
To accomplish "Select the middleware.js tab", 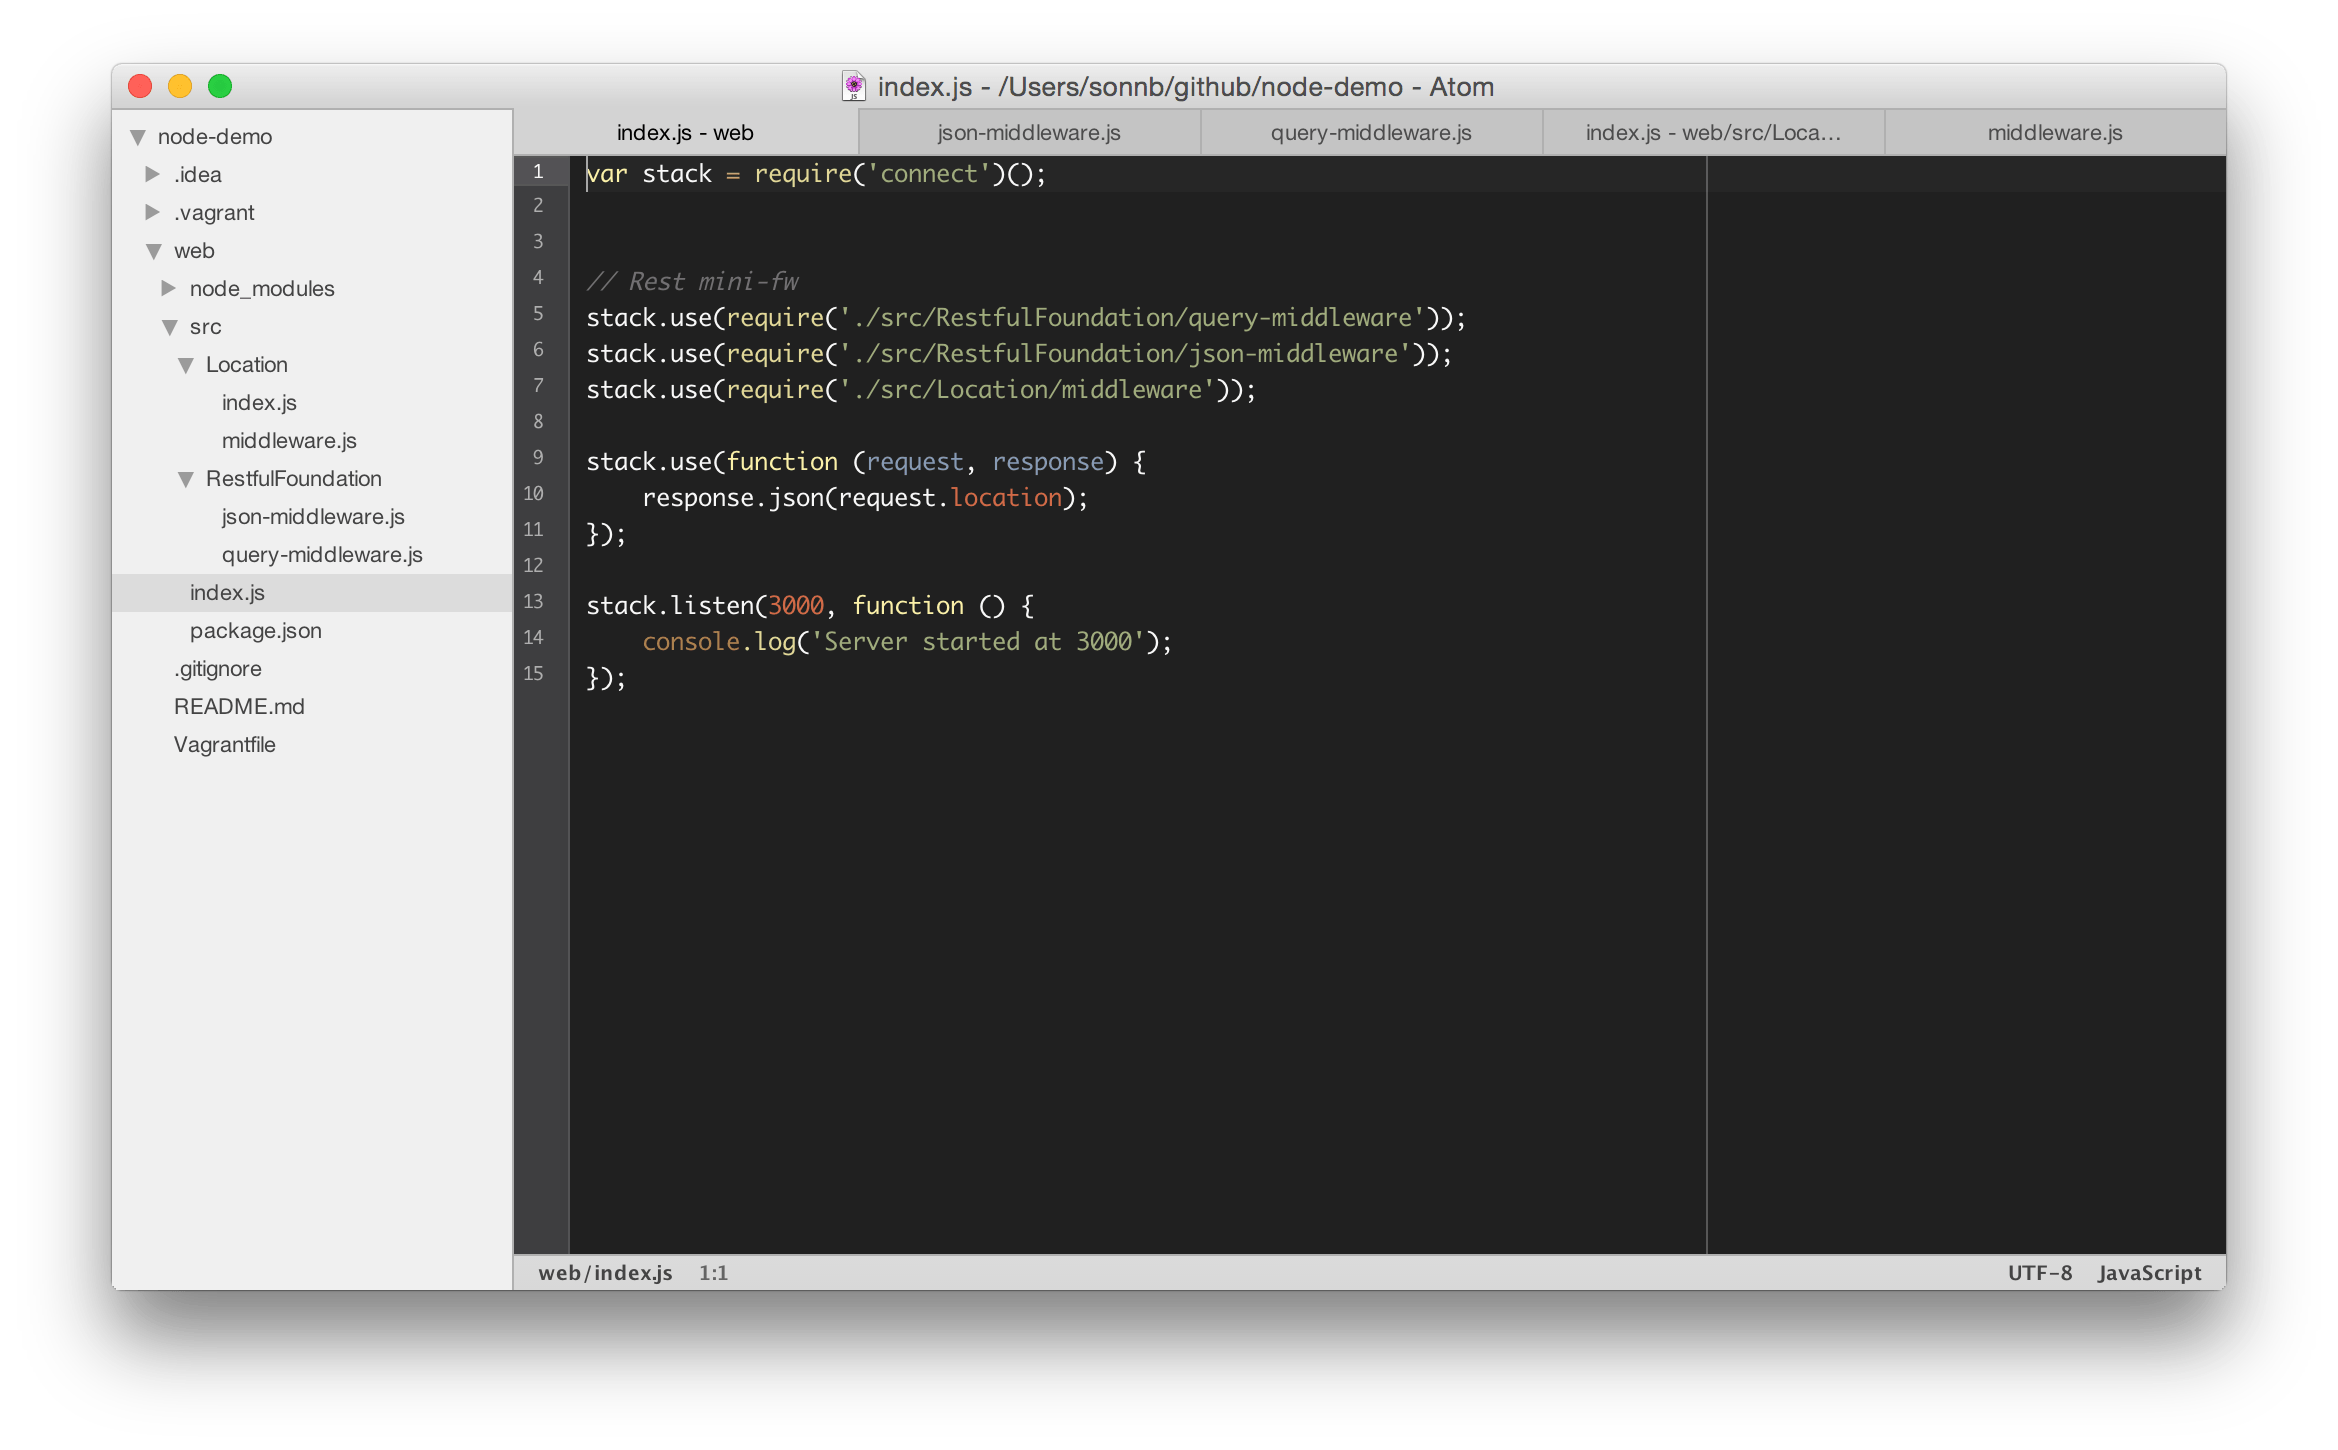I will 2054,133.
